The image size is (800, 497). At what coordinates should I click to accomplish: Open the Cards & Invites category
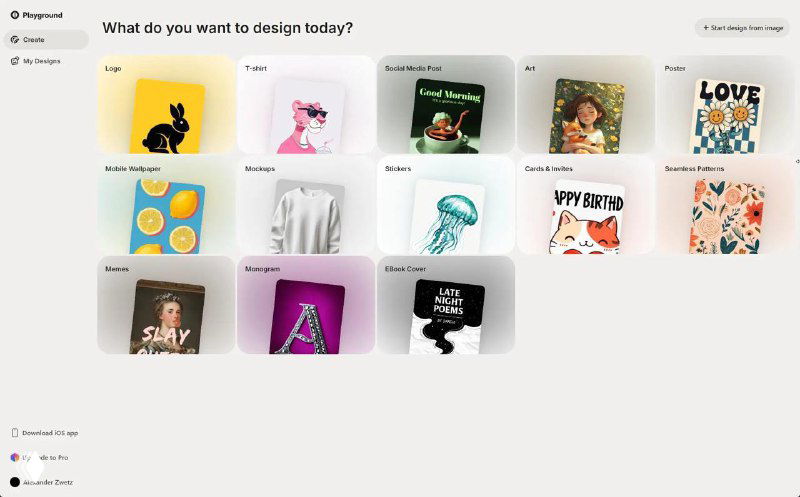(x=586, y=205)
